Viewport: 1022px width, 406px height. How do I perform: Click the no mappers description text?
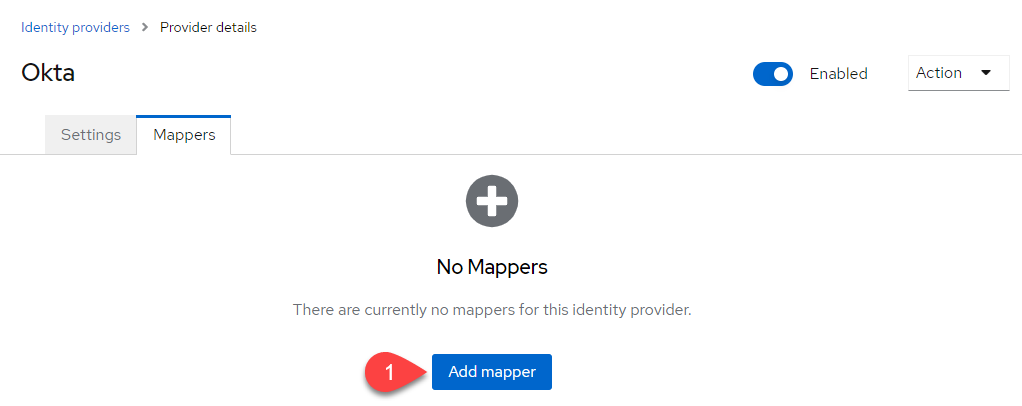pyautogui.click(x=492, y=310)
